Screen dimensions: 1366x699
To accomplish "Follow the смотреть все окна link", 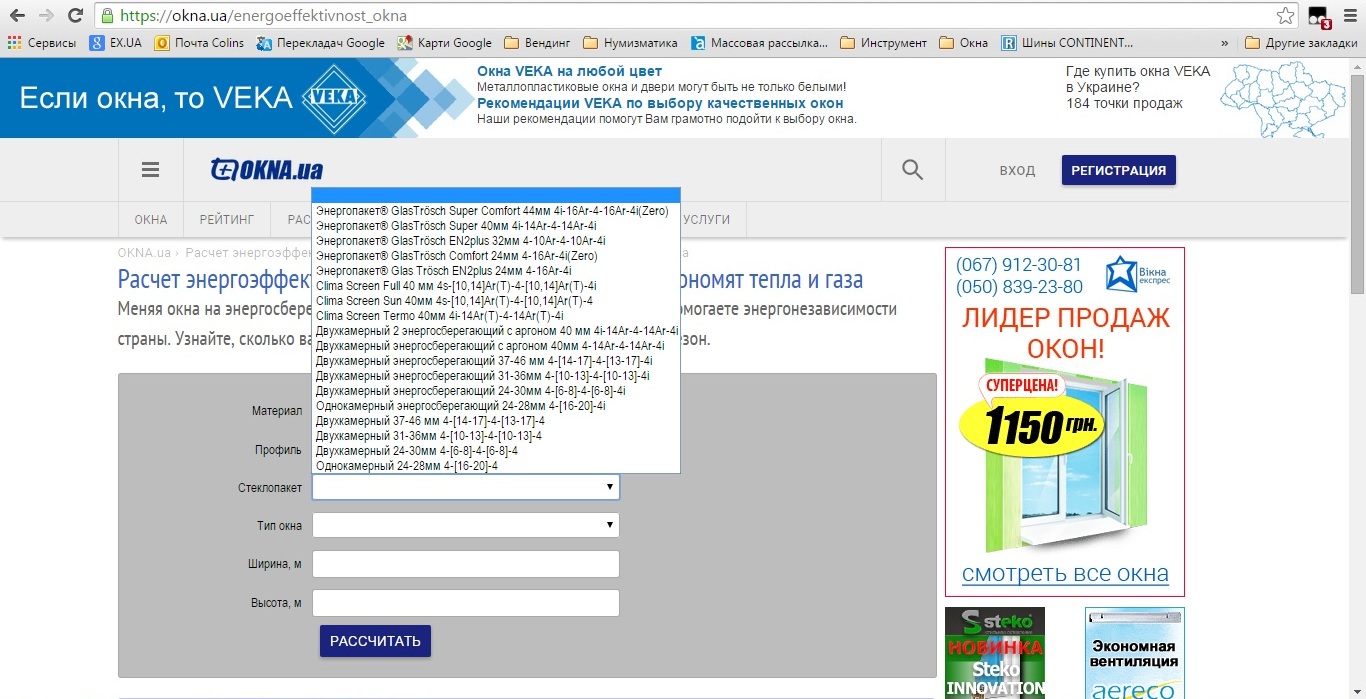I will pos(1065,574).
